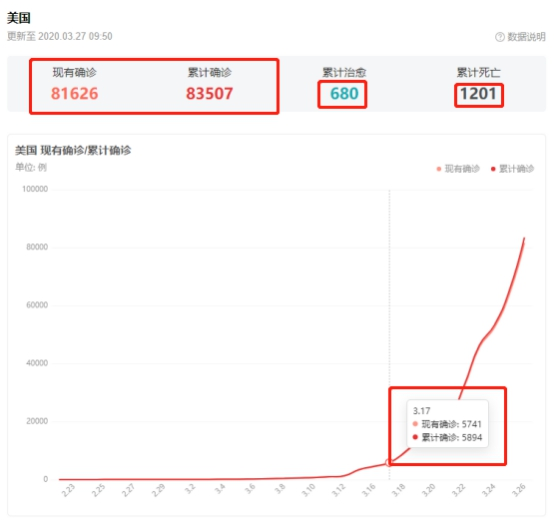Click the 3.20 date label on x-axis
The width and height of the screenshot is (554, 522).
[428, 490]
